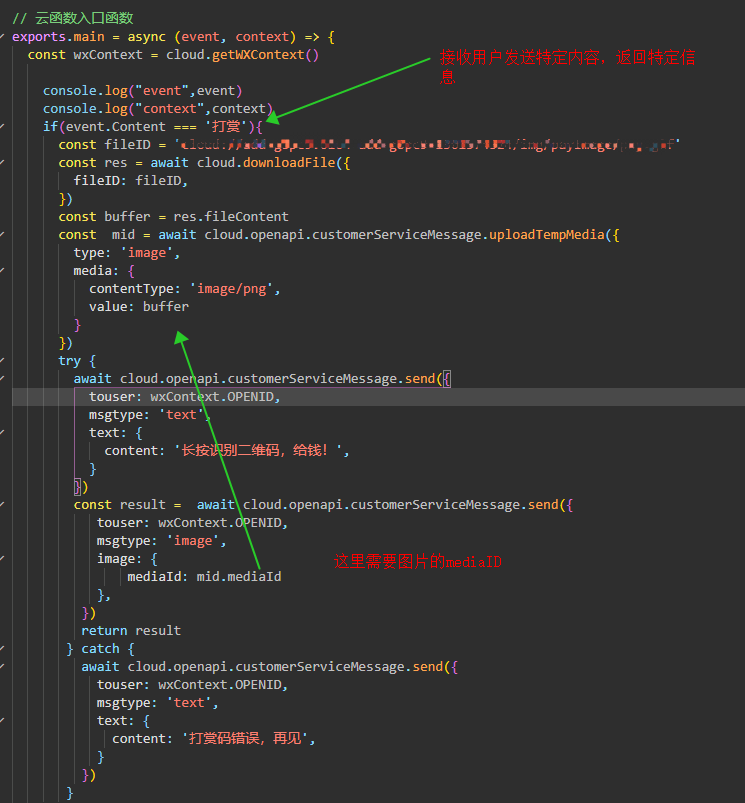The width and height of the screenshot is (745, 803).
Task: Click the highlighted 'touser: wxContext.OPENID,' line
Action: [x=185, y=397]
